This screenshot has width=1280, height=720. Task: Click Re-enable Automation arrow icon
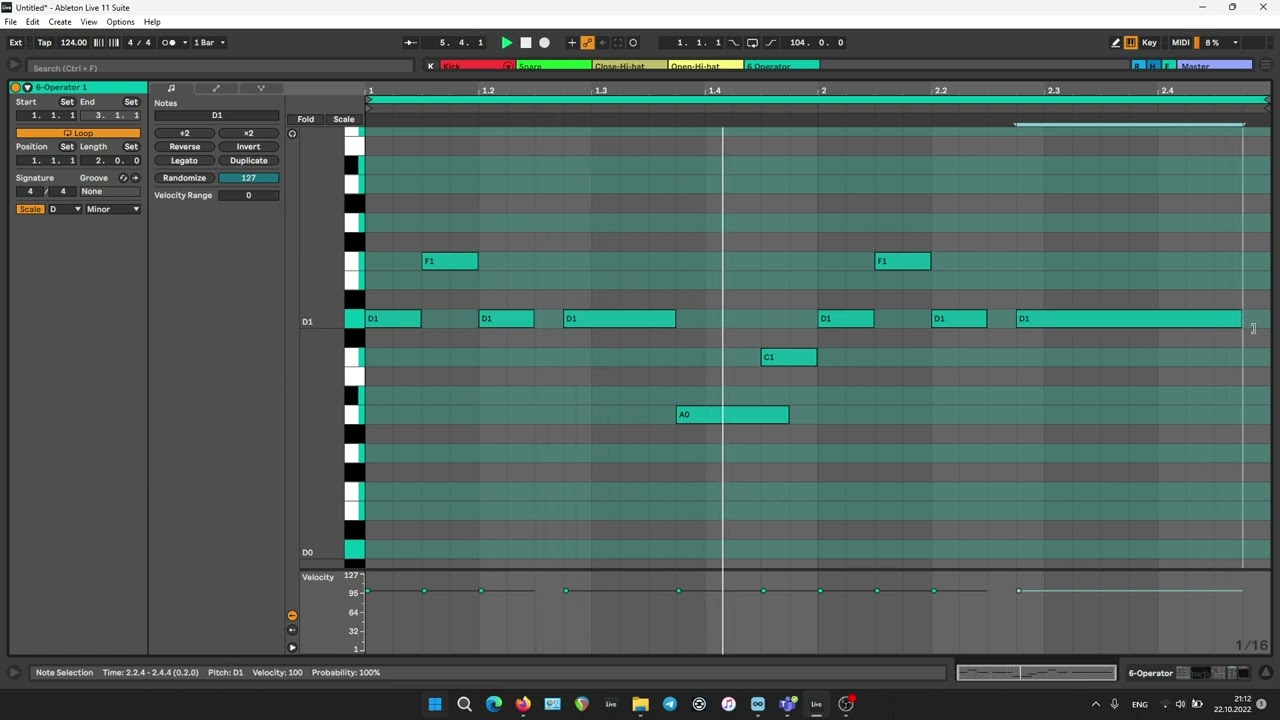(x=602, y=43)
